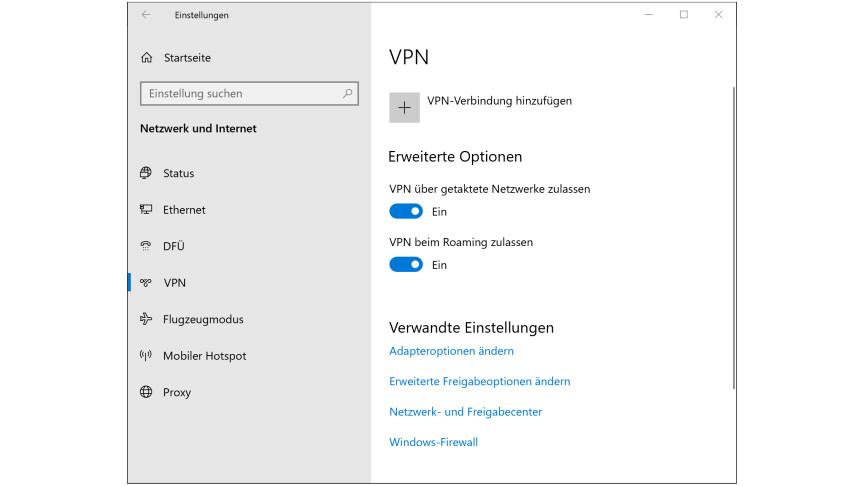Click the Proxy globe icon
Image resolution: width=864 pixels, height=486 pixels.
click(146, 392)
